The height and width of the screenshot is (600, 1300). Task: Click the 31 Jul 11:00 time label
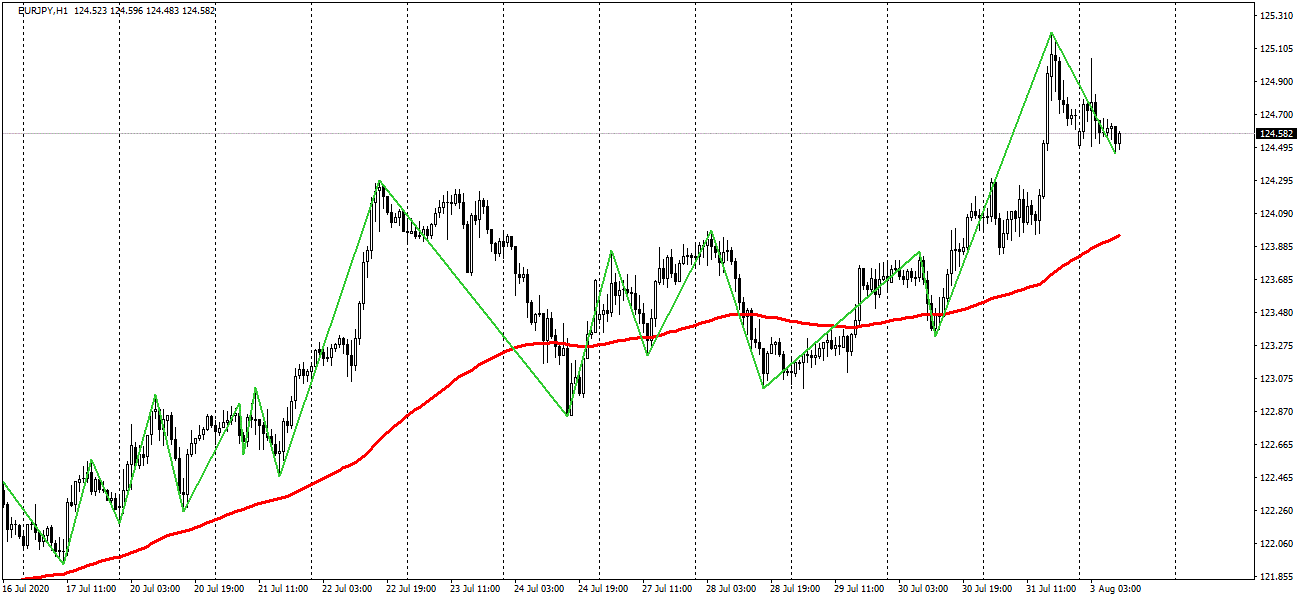coord(1051,589)
